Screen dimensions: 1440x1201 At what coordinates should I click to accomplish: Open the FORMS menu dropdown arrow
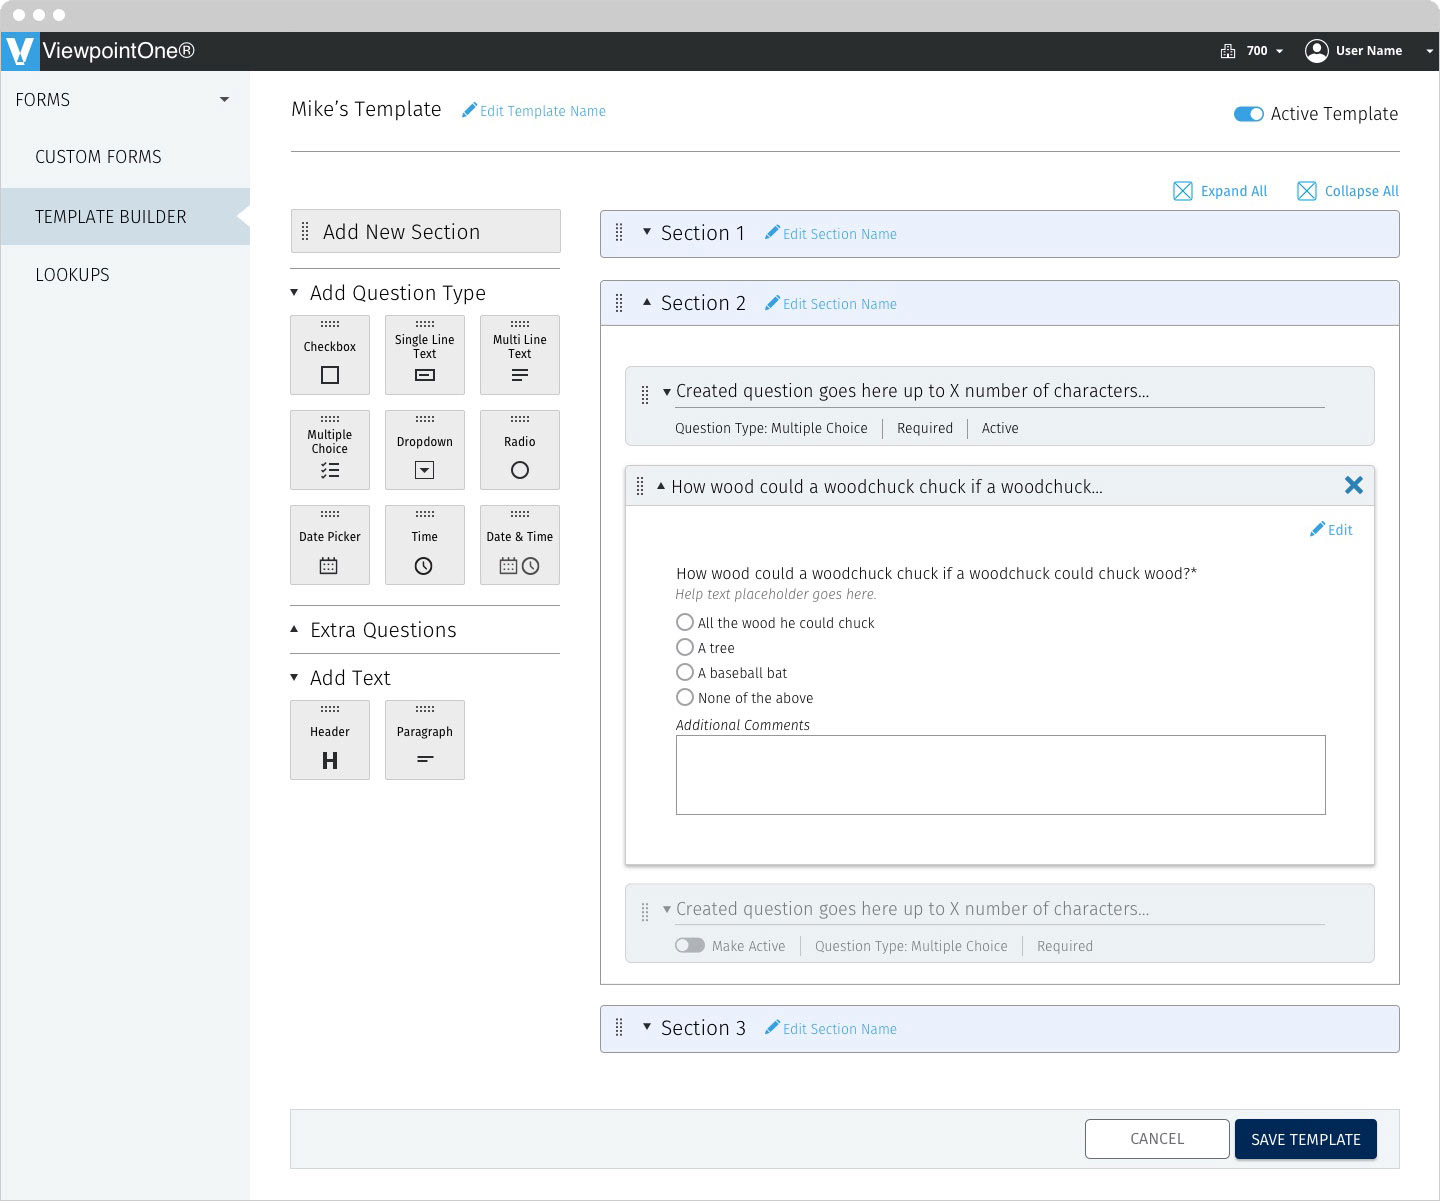[224, 99]
